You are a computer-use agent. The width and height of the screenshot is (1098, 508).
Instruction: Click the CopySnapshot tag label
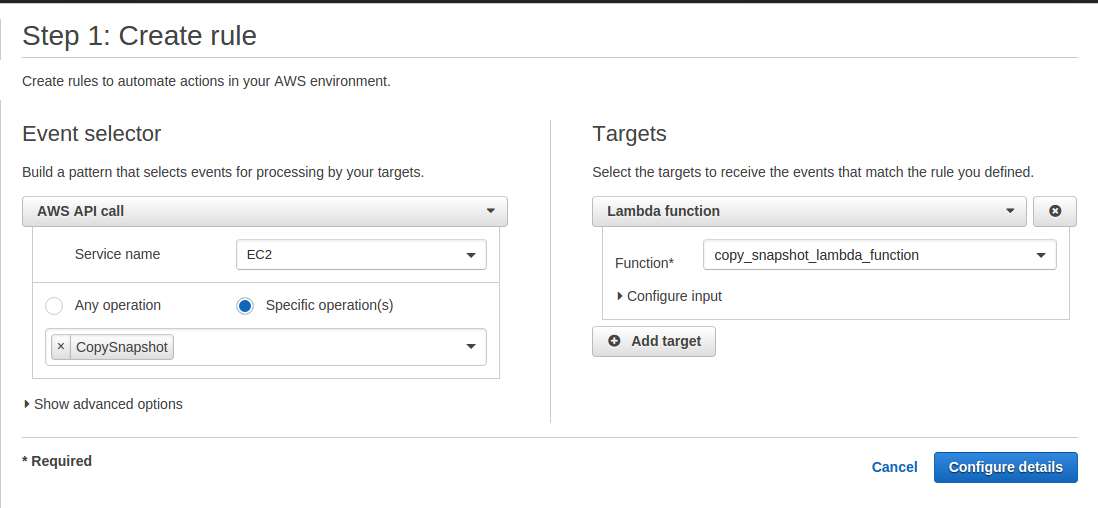[122, 347]
